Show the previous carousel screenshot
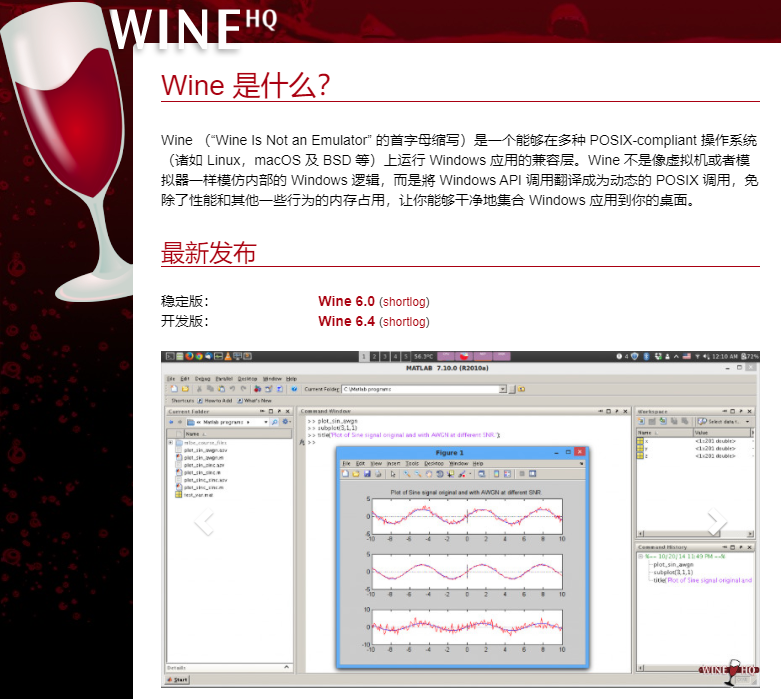The image size is (781, 699). [204, 522]
